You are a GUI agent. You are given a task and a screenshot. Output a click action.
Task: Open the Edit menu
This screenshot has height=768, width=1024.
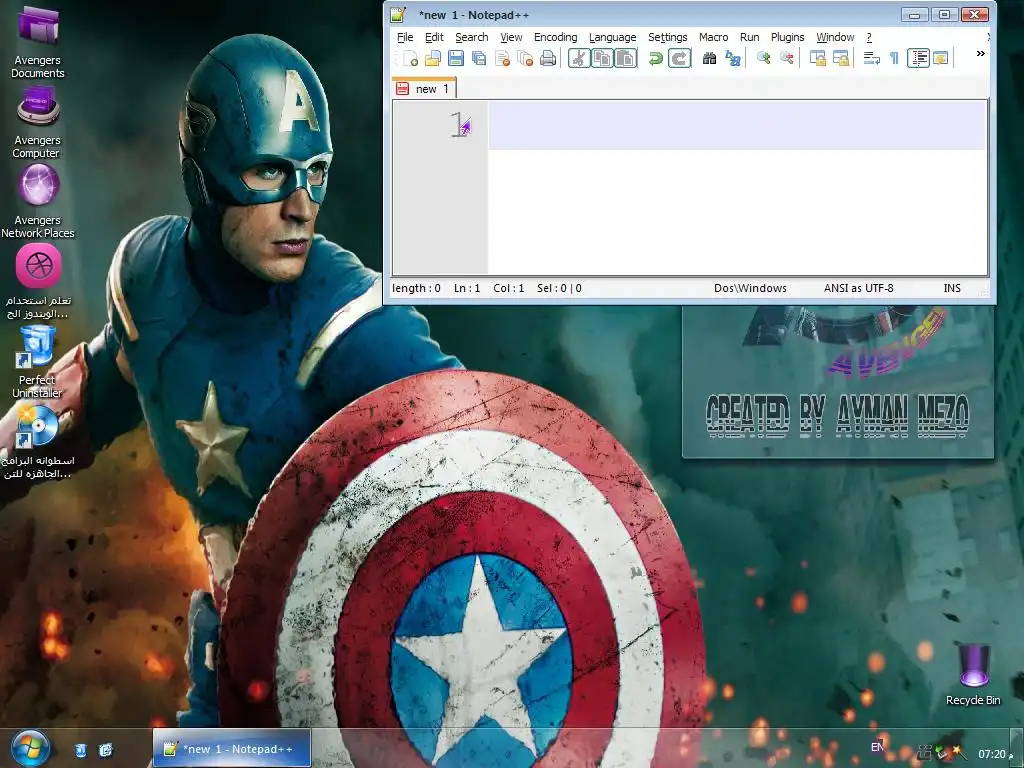(434, 37)
